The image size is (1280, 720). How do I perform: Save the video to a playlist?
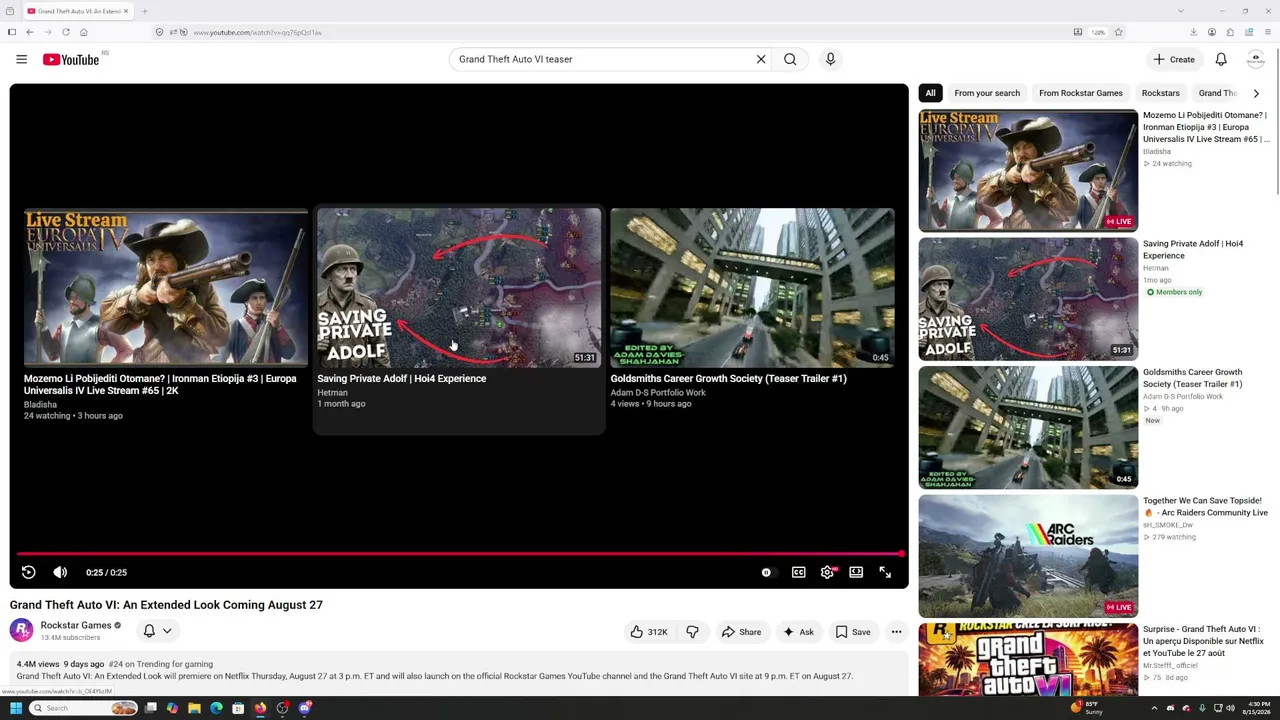(x=853, y=632)
